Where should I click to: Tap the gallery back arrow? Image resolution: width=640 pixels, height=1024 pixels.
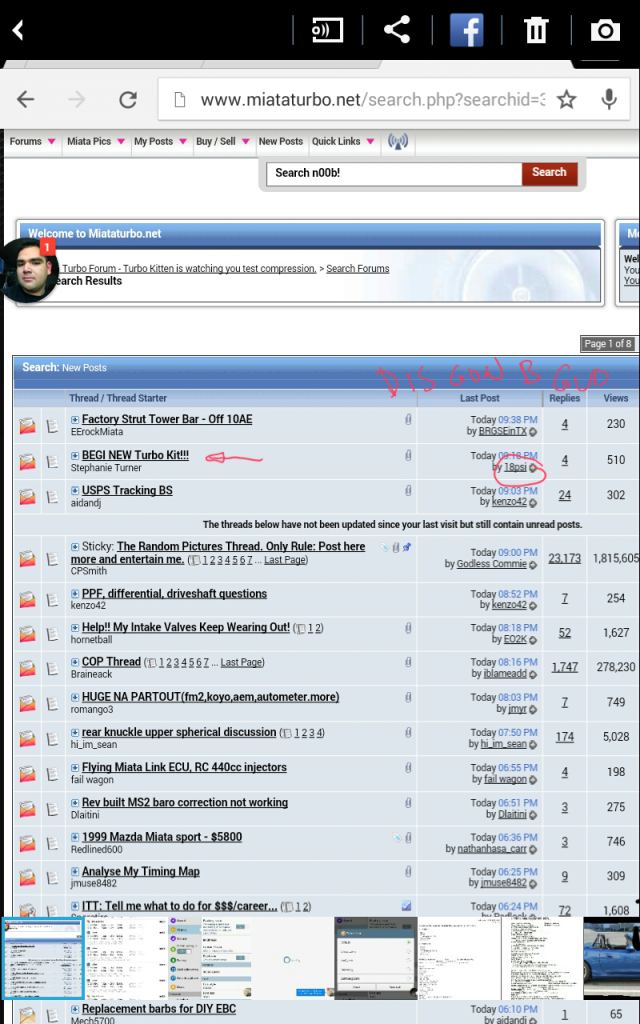tap(18, 29)
